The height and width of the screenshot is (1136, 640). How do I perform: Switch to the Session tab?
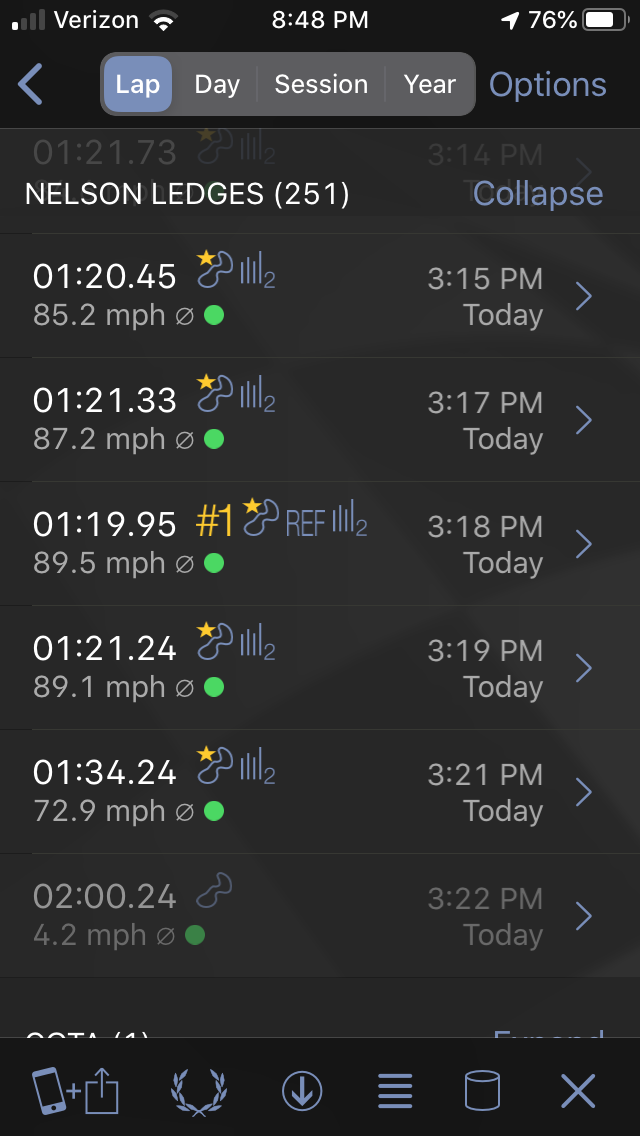(x=321, y=85)
